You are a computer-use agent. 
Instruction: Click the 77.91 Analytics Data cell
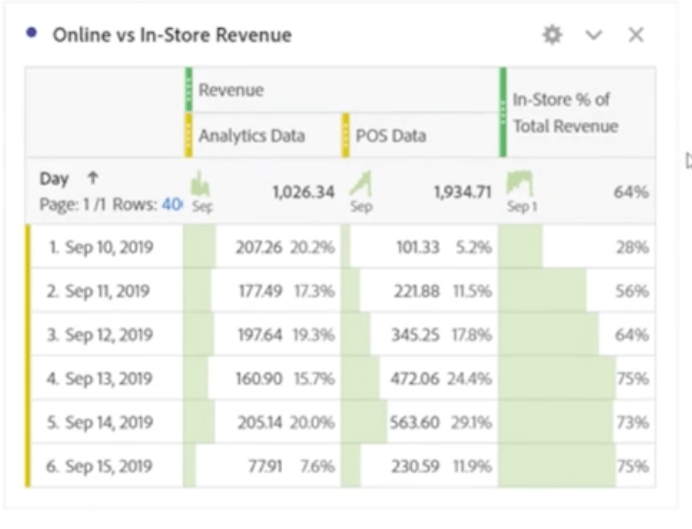pyautogui.click(x=265, y=466)
